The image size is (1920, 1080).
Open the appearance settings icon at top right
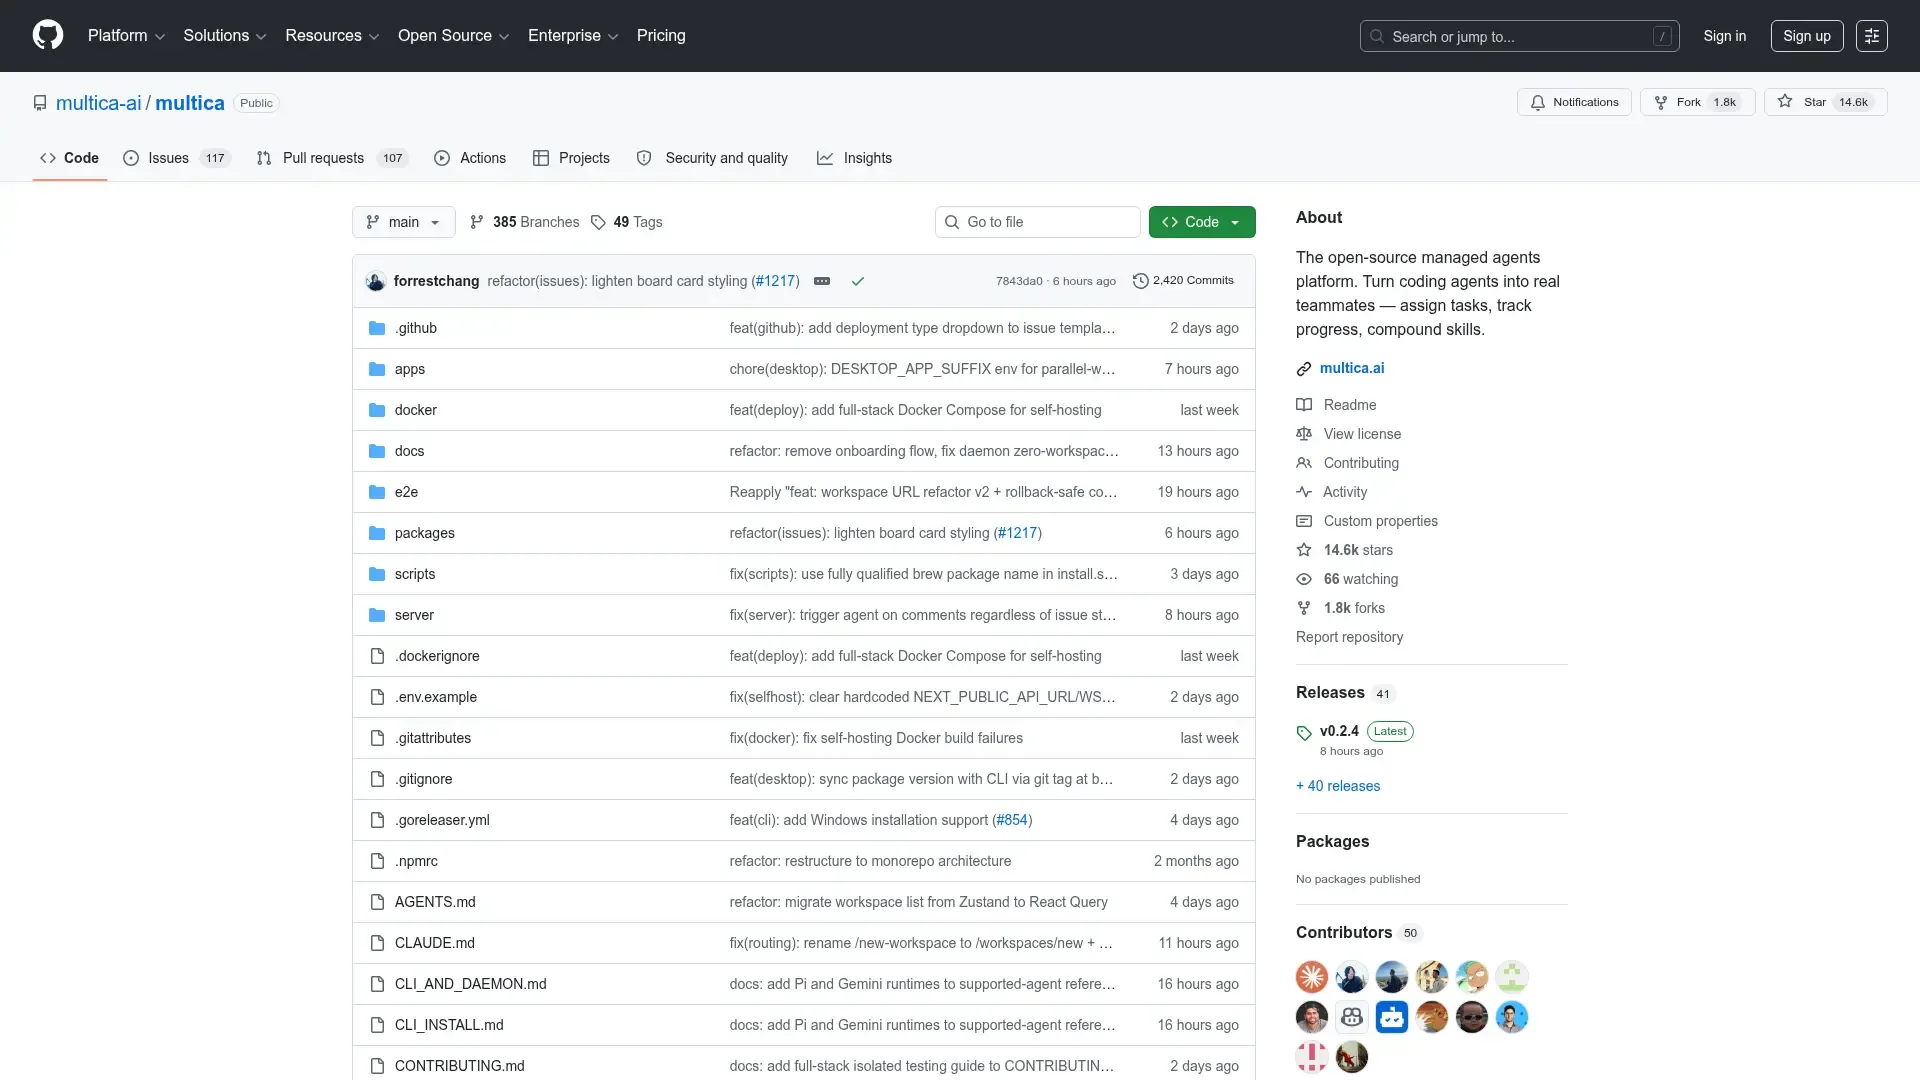point(1871,36)
